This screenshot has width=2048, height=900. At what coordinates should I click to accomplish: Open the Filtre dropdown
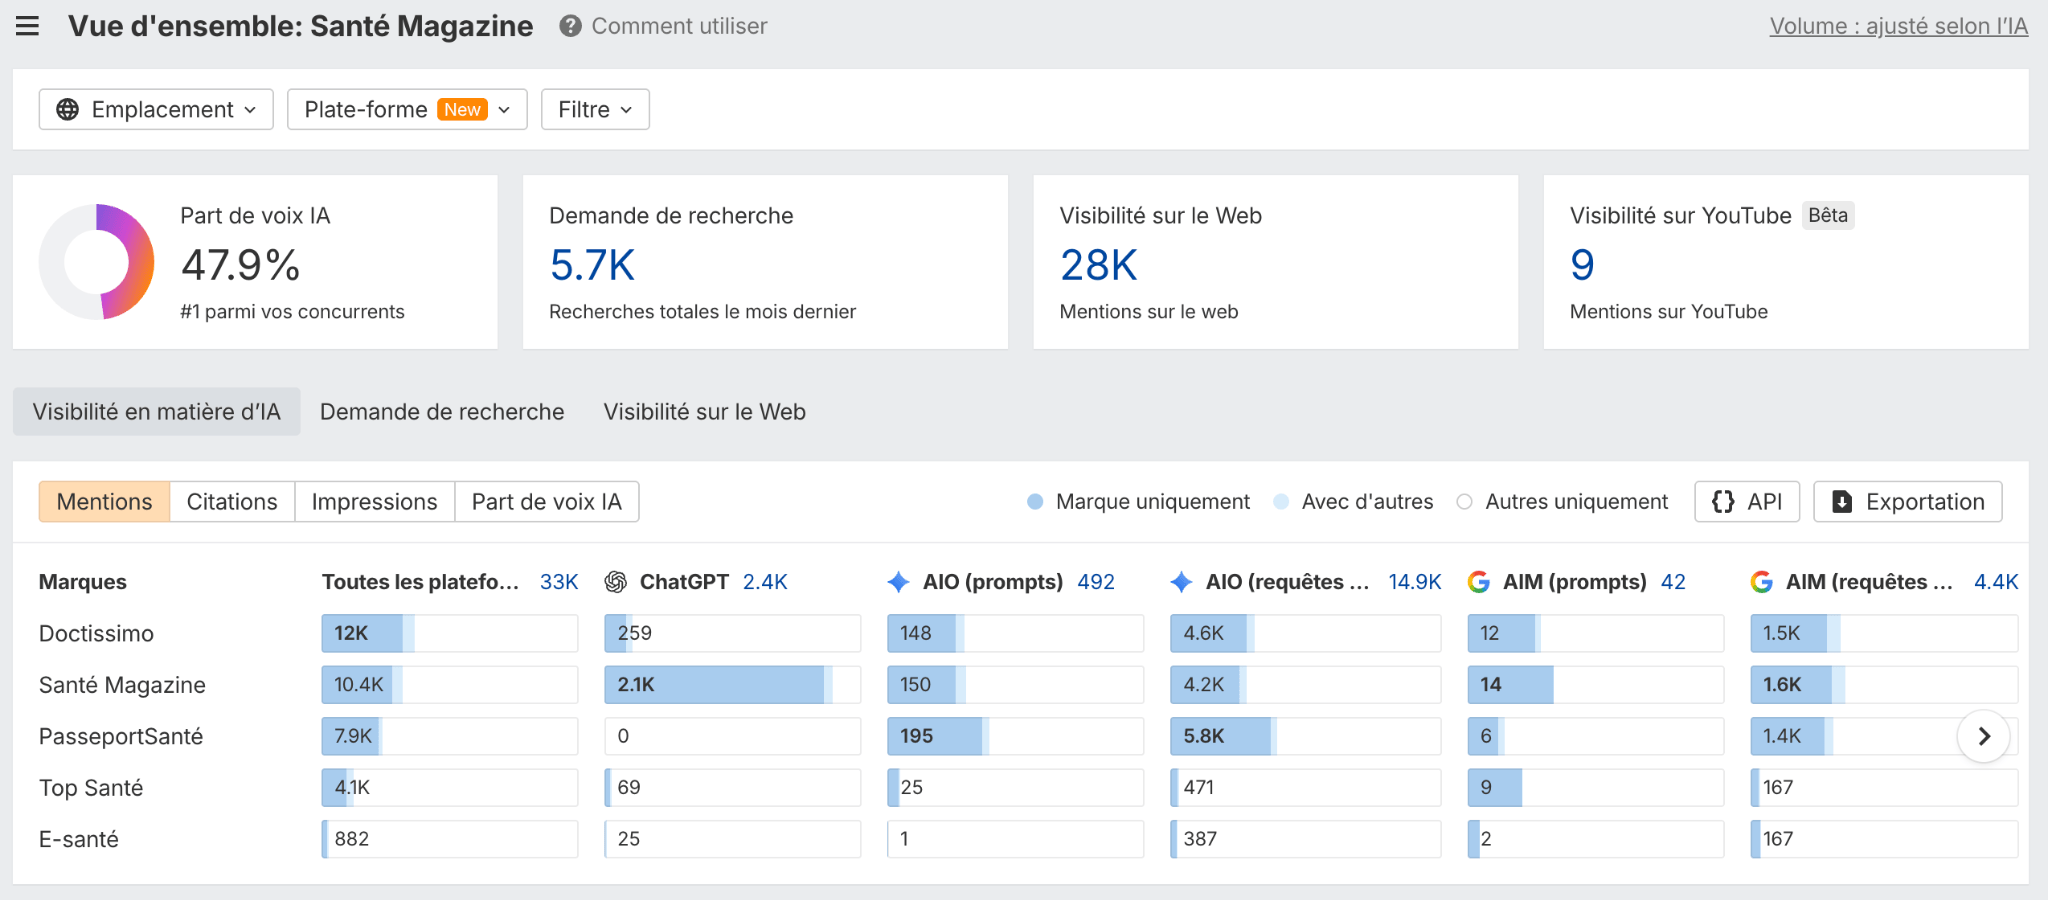click(595, 109)
